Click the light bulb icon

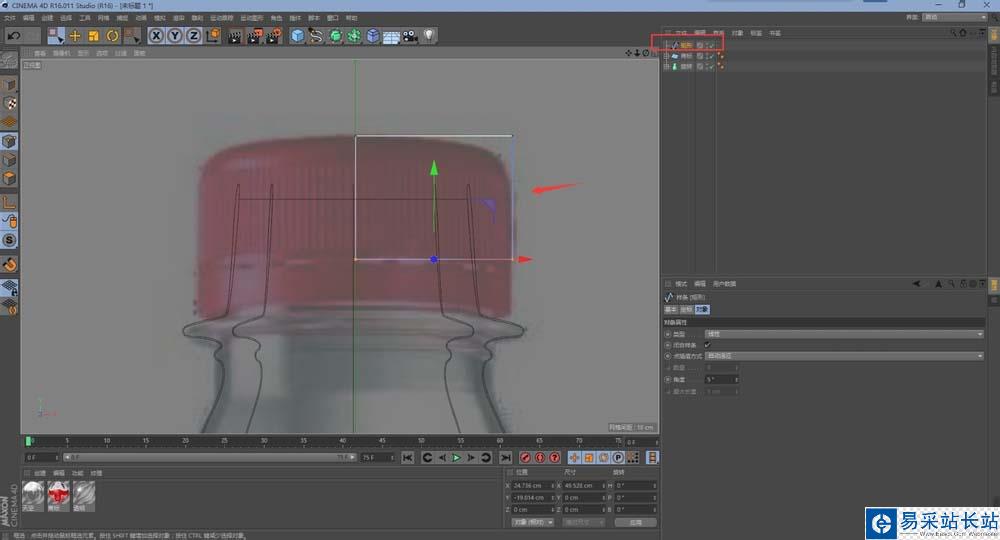coord(429,36)
